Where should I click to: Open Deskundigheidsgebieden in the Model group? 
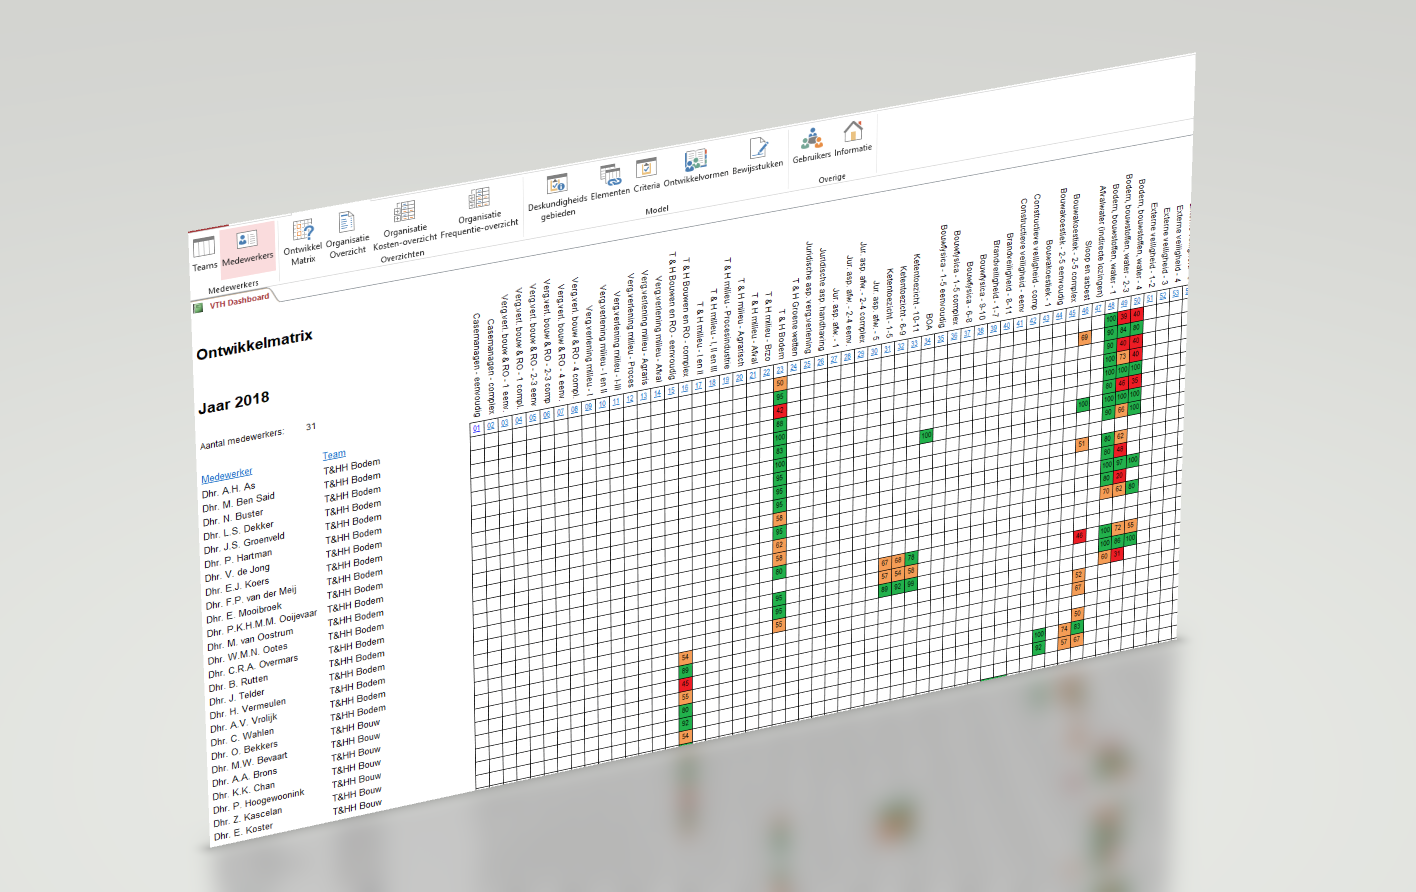556,184
